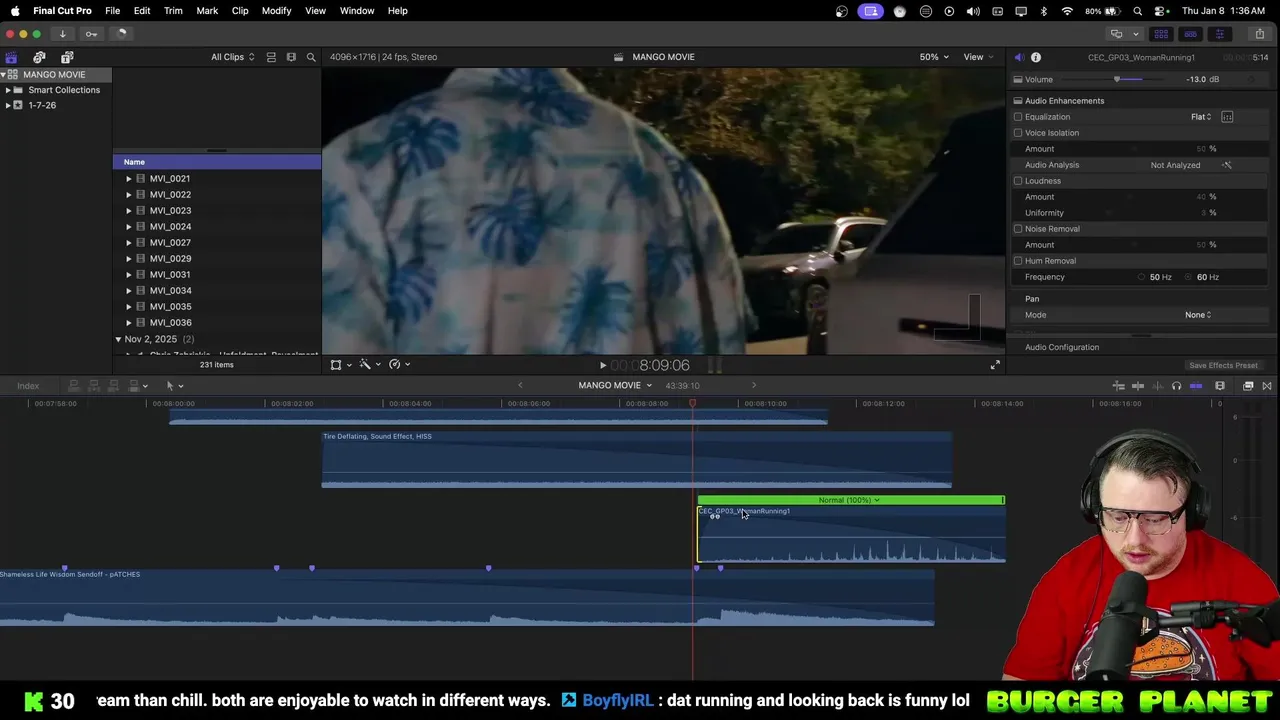Expand Smart Collections folder
The image size is (1280, 720).
point(8,90)
